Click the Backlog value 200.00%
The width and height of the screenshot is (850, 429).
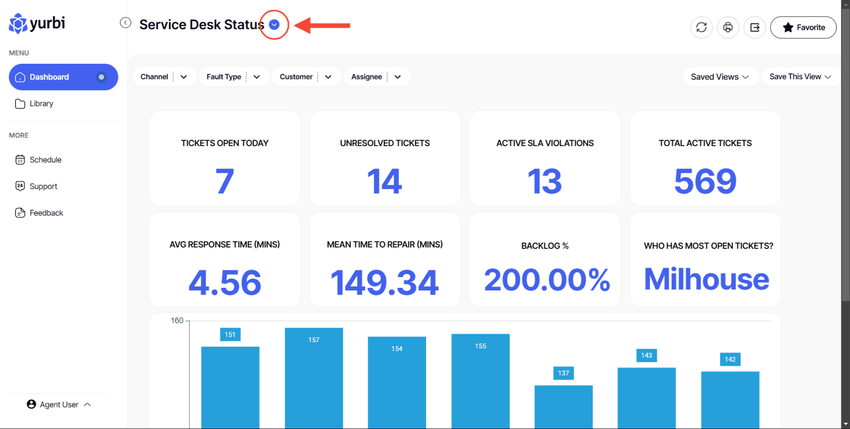coord(547,280)
